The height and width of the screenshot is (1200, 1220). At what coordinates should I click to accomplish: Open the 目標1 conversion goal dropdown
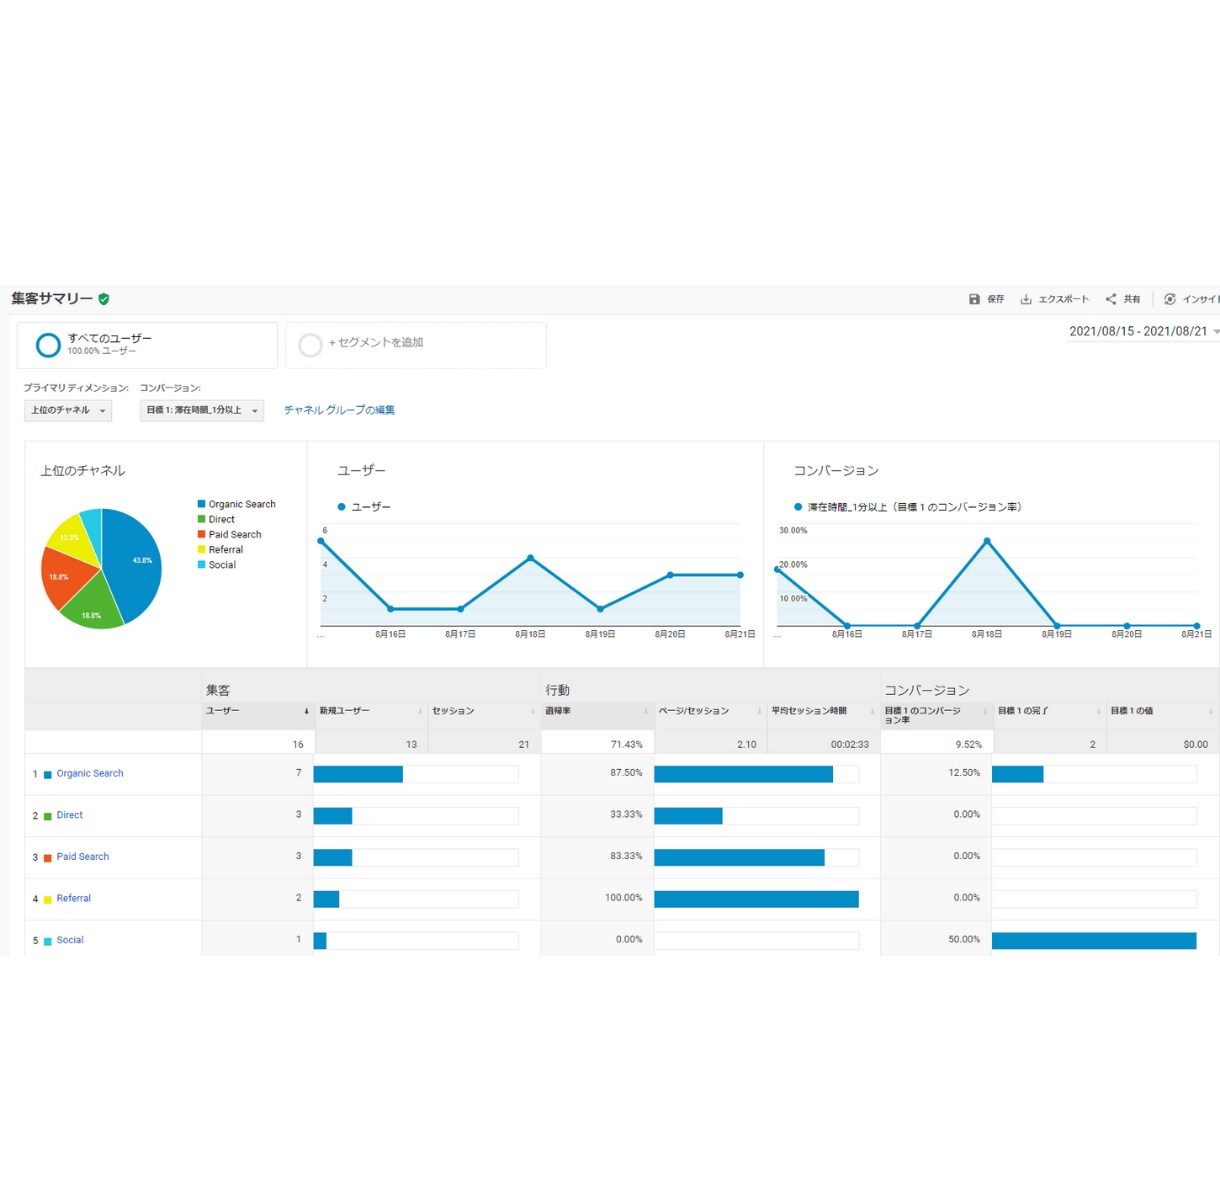[x=202, y=410]
